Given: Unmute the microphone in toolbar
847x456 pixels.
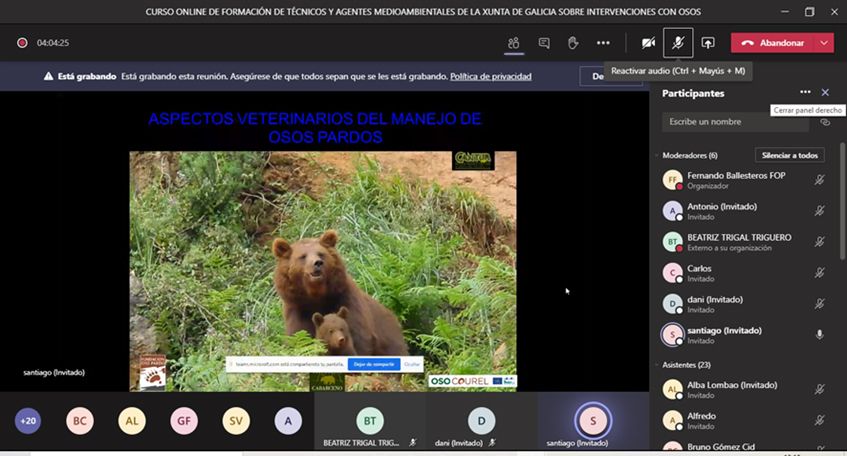Looking at the screenshot, I should click(678, 43).
